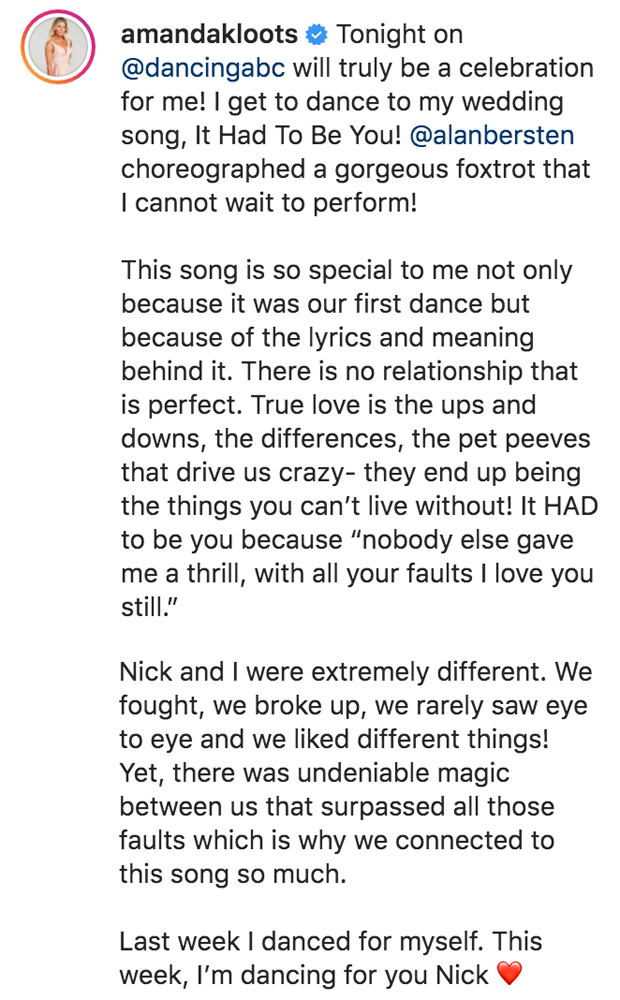Click the quoted lyric 'nobody else gave'
The image size is (620, 1000).
(466, 540)
